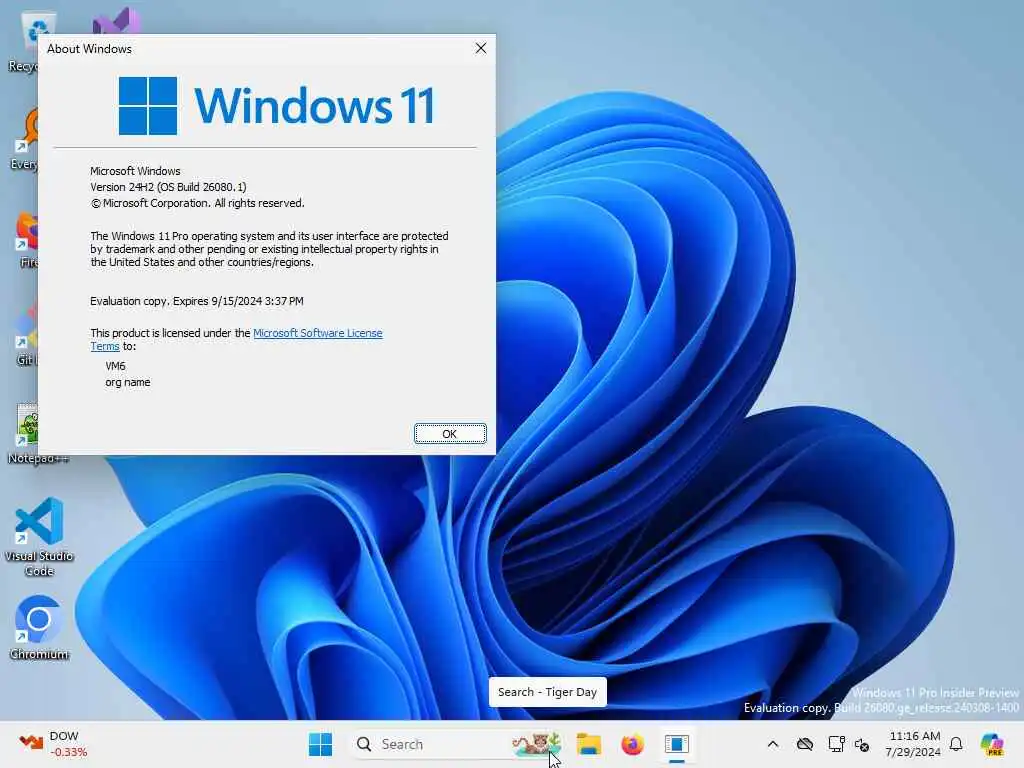Click the 'Search - Tiger Day' tooltip
Viewport: 1024px width, 768px height.
pos(547,692)
